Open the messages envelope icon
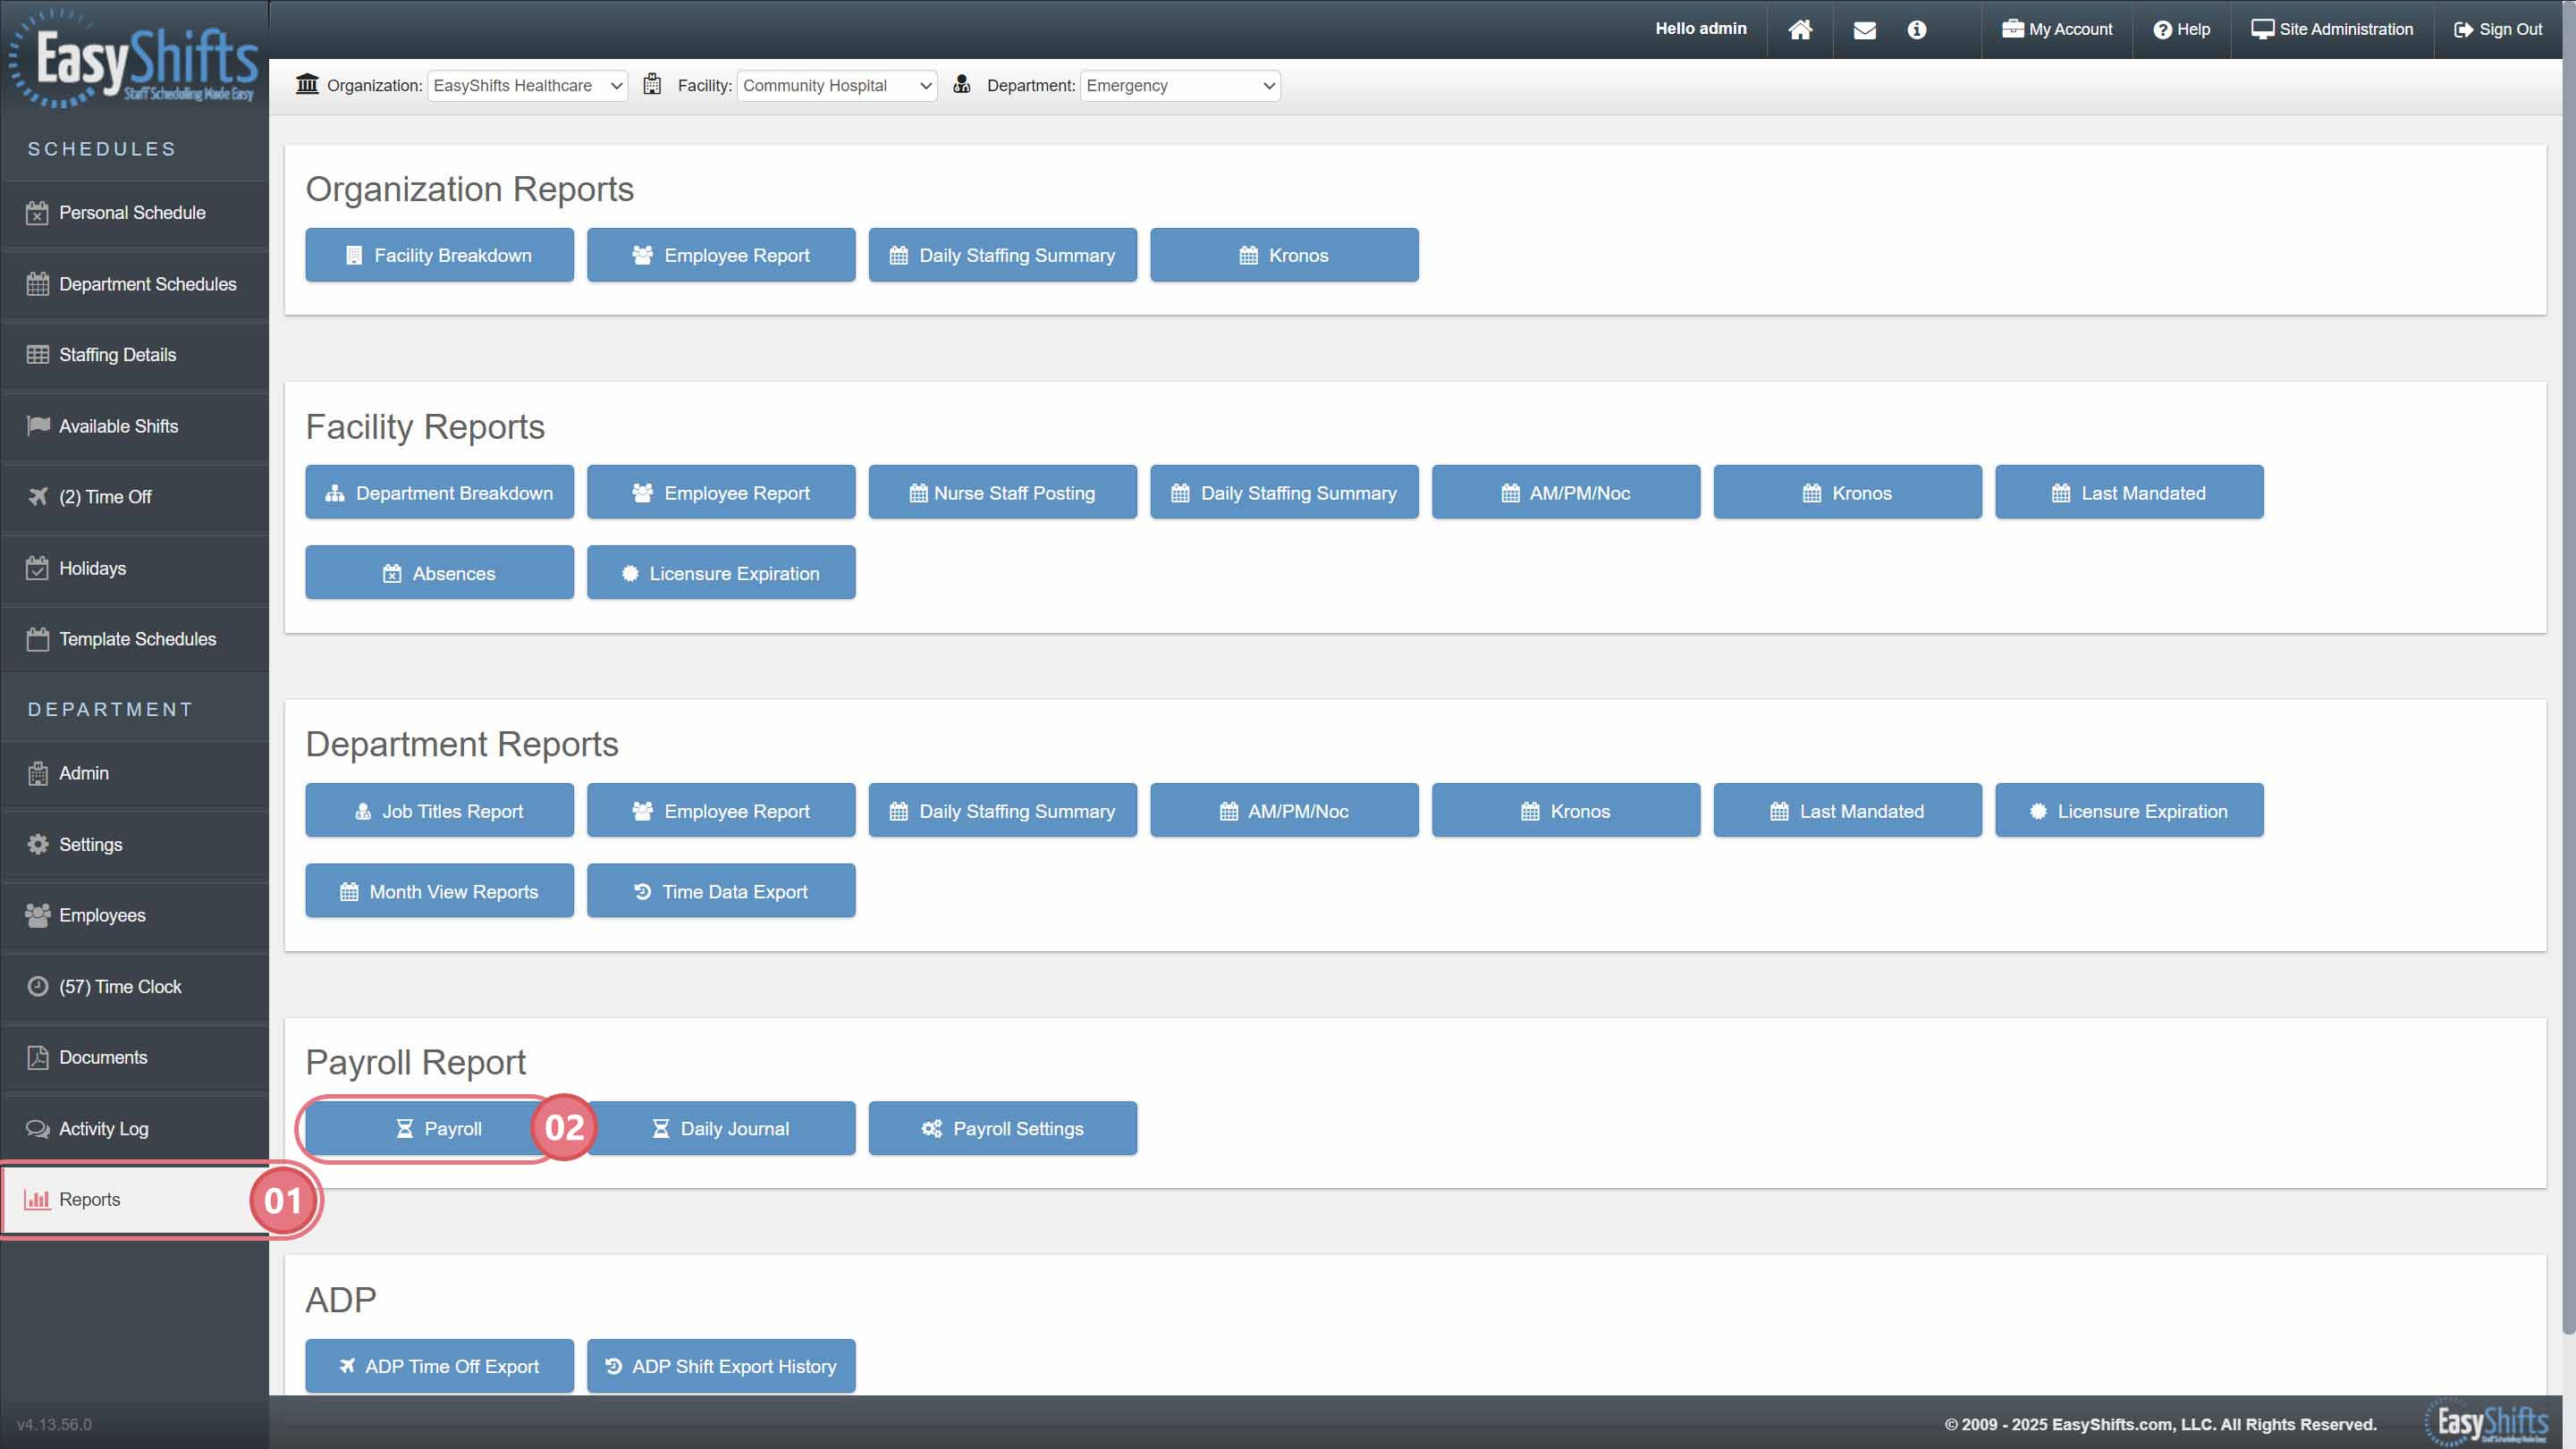 pyautogui.click(x=1864, y=30)
